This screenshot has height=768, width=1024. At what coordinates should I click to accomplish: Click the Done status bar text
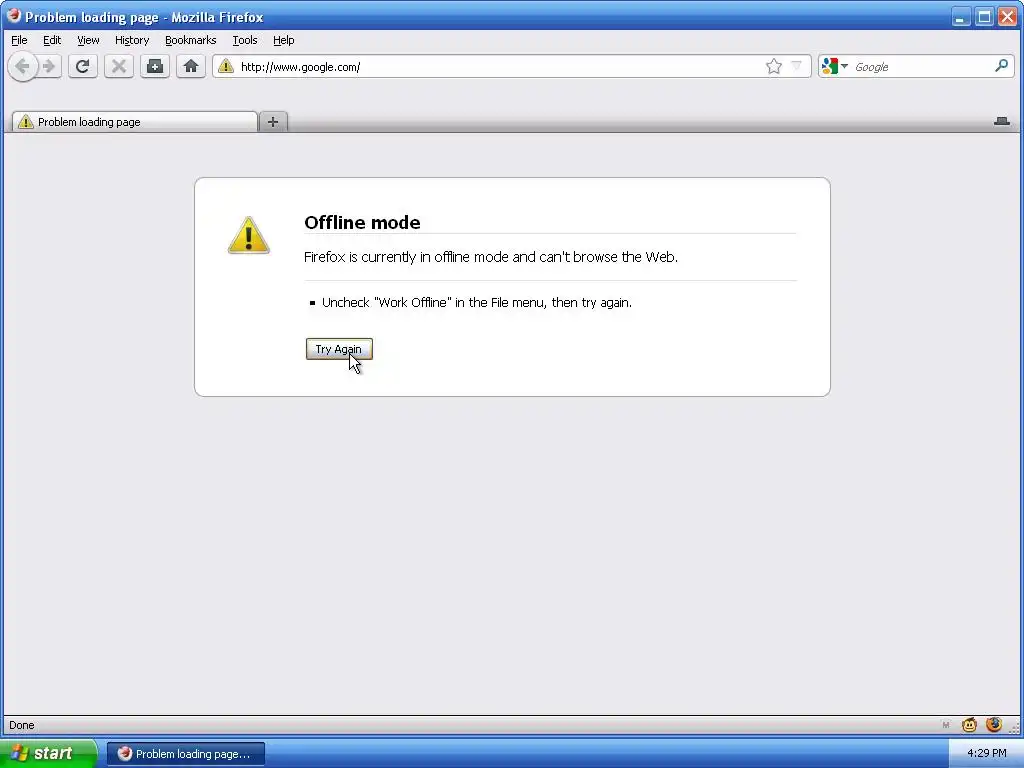pos(22,725)
